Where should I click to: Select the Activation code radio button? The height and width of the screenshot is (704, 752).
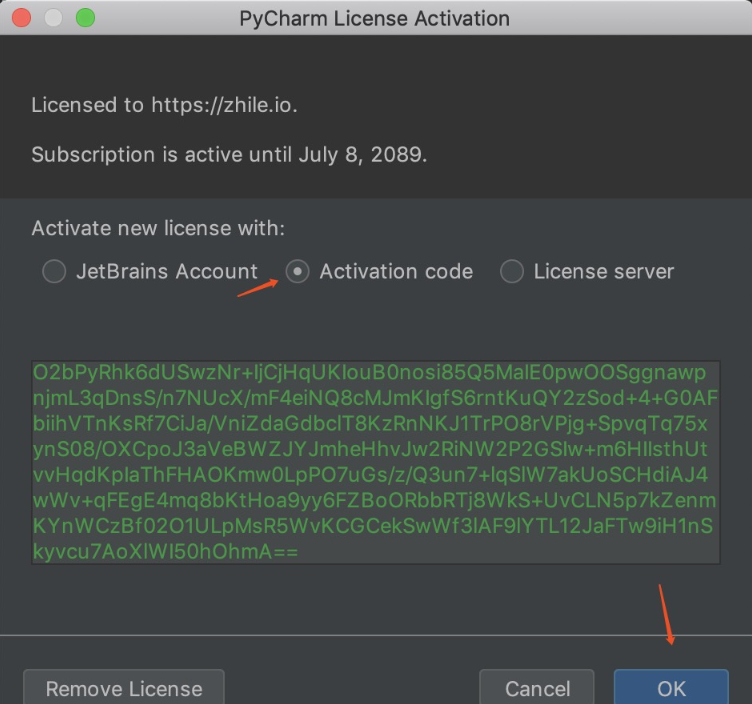point(297,271)
